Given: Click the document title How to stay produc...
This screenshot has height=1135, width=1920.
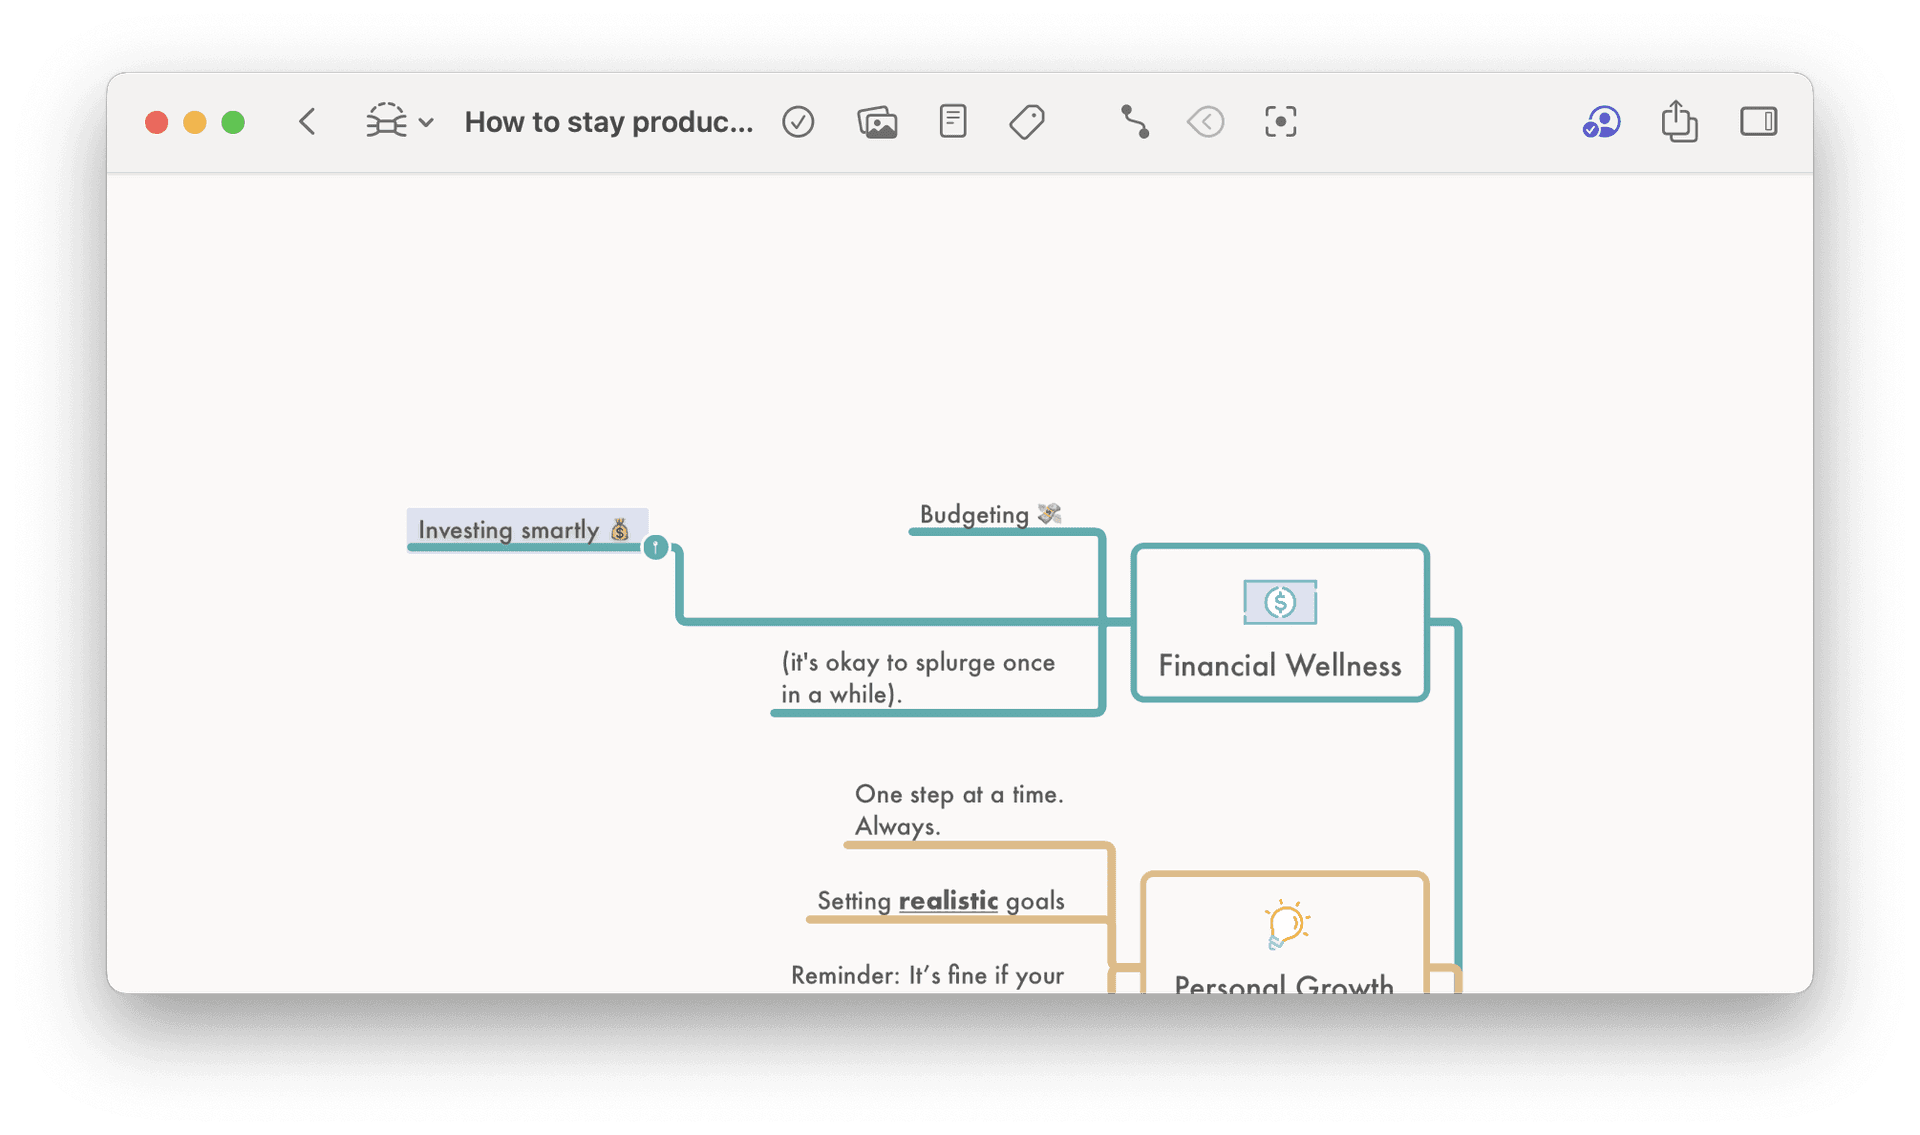Looking at the screenshot, I should tap(608, 122).
